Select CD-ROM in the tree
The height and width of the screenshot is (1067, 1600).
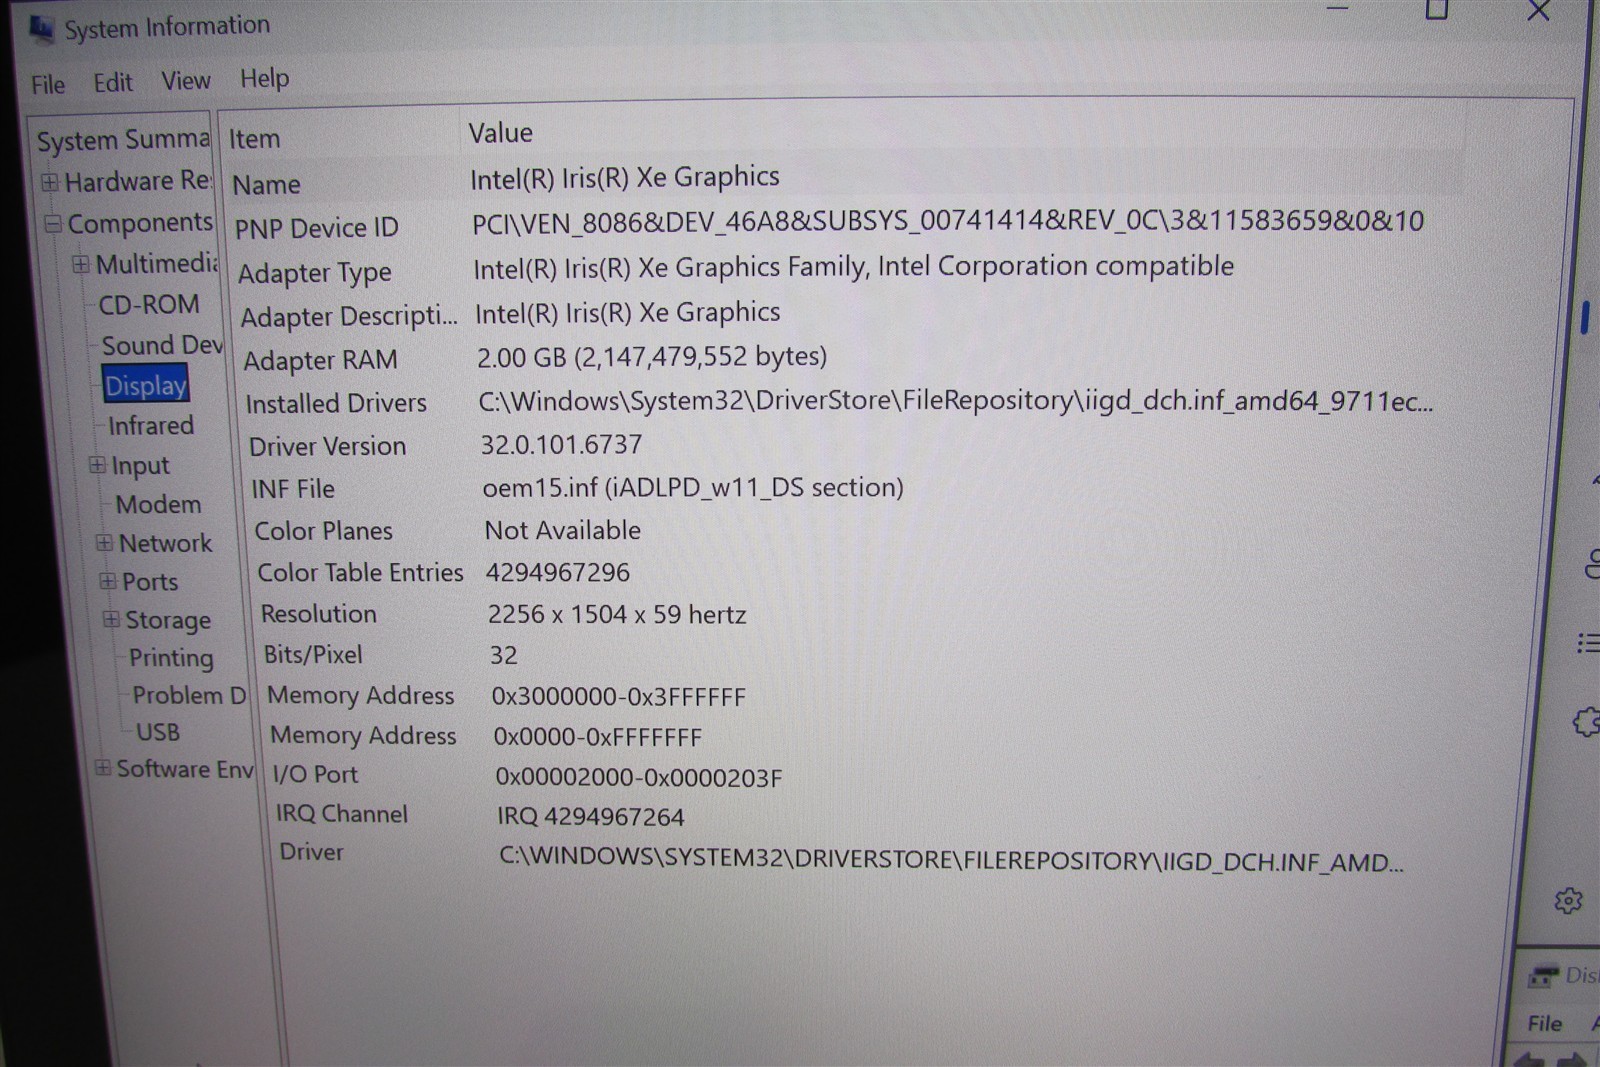(x=149, y=304)
